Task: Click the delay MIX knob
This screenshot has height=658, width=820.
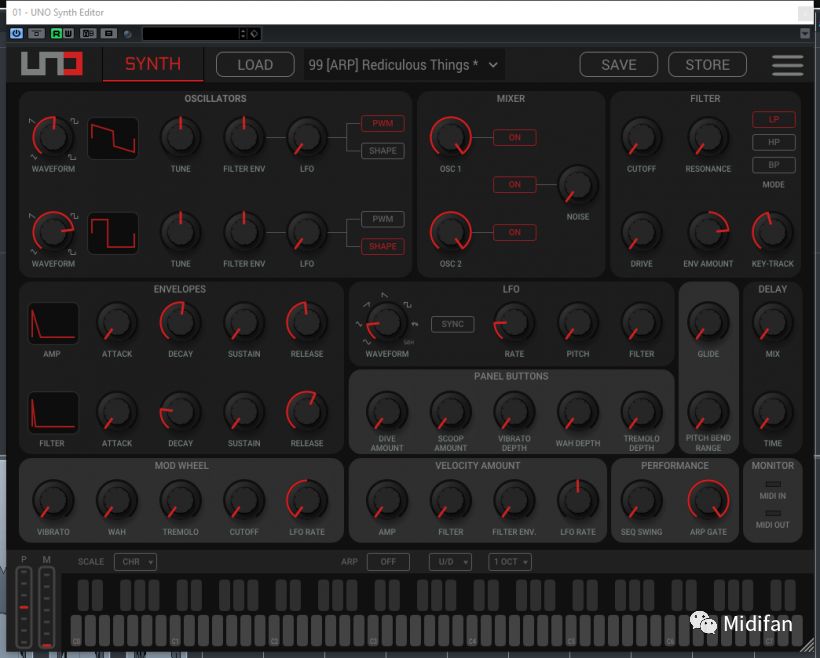Action: (x=772, y=322)
